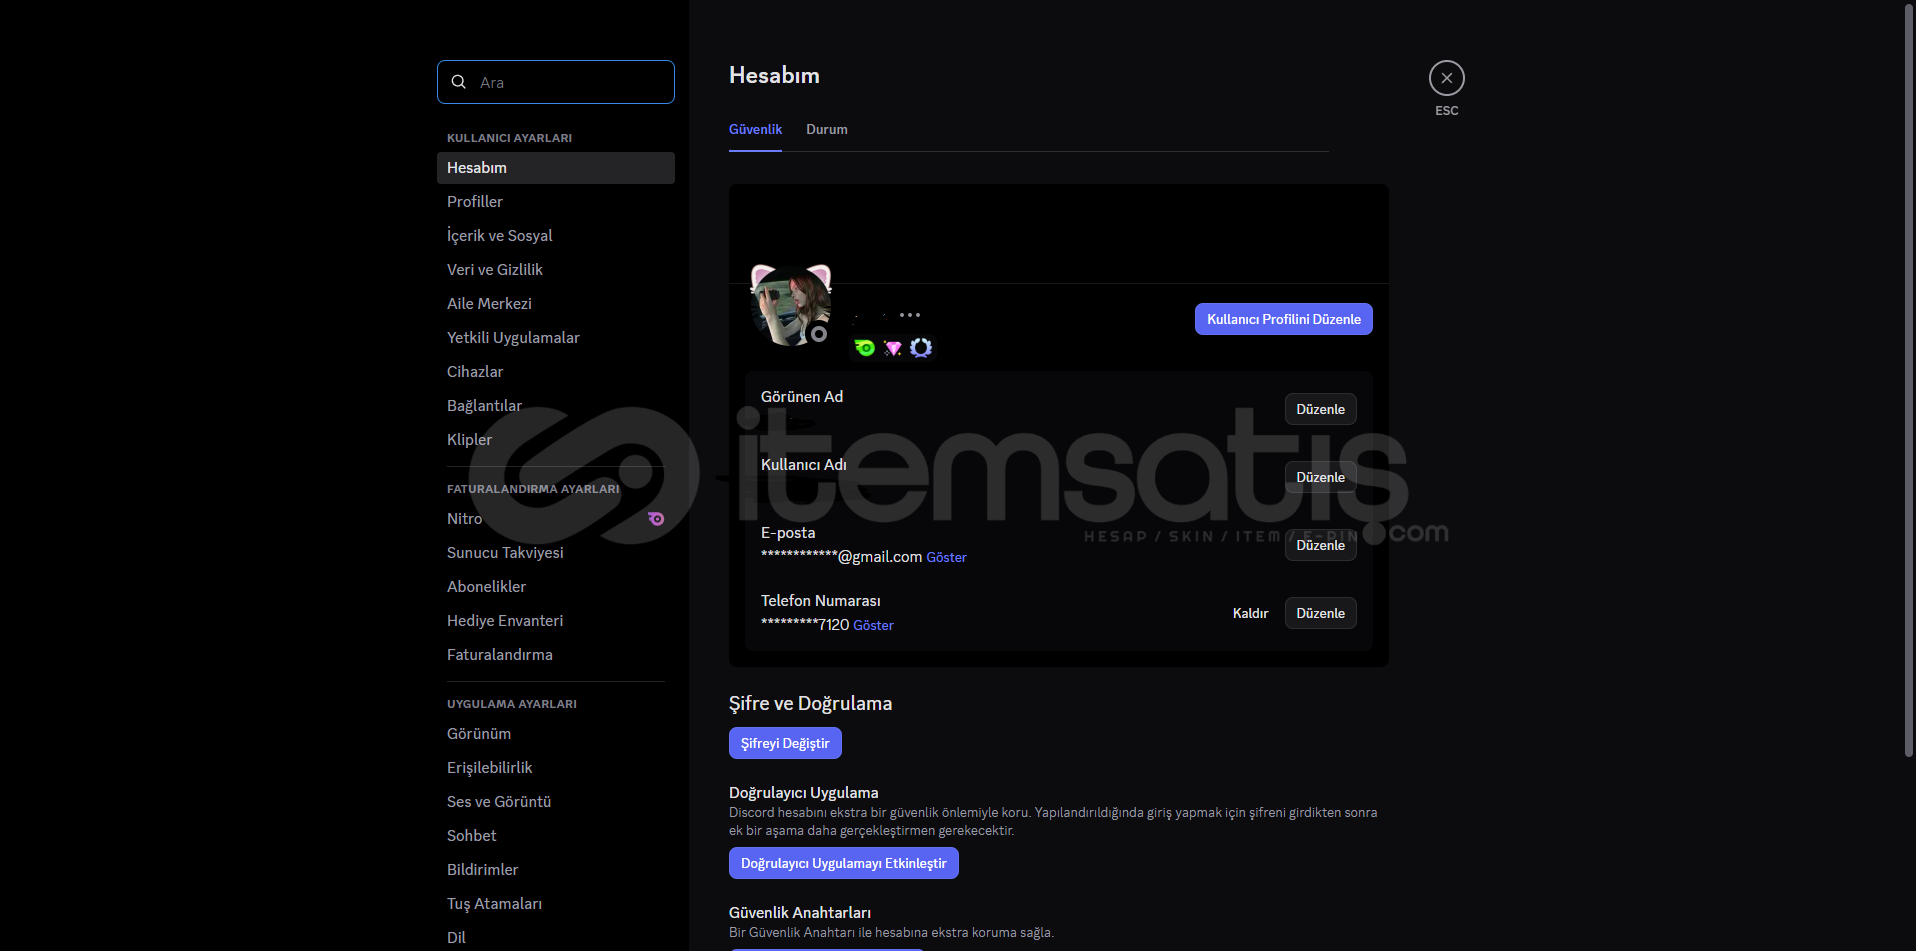Open Profiller in the settings sidebar
The height and width of the screenshot is (951, 1916).
[x=475, y=202]
